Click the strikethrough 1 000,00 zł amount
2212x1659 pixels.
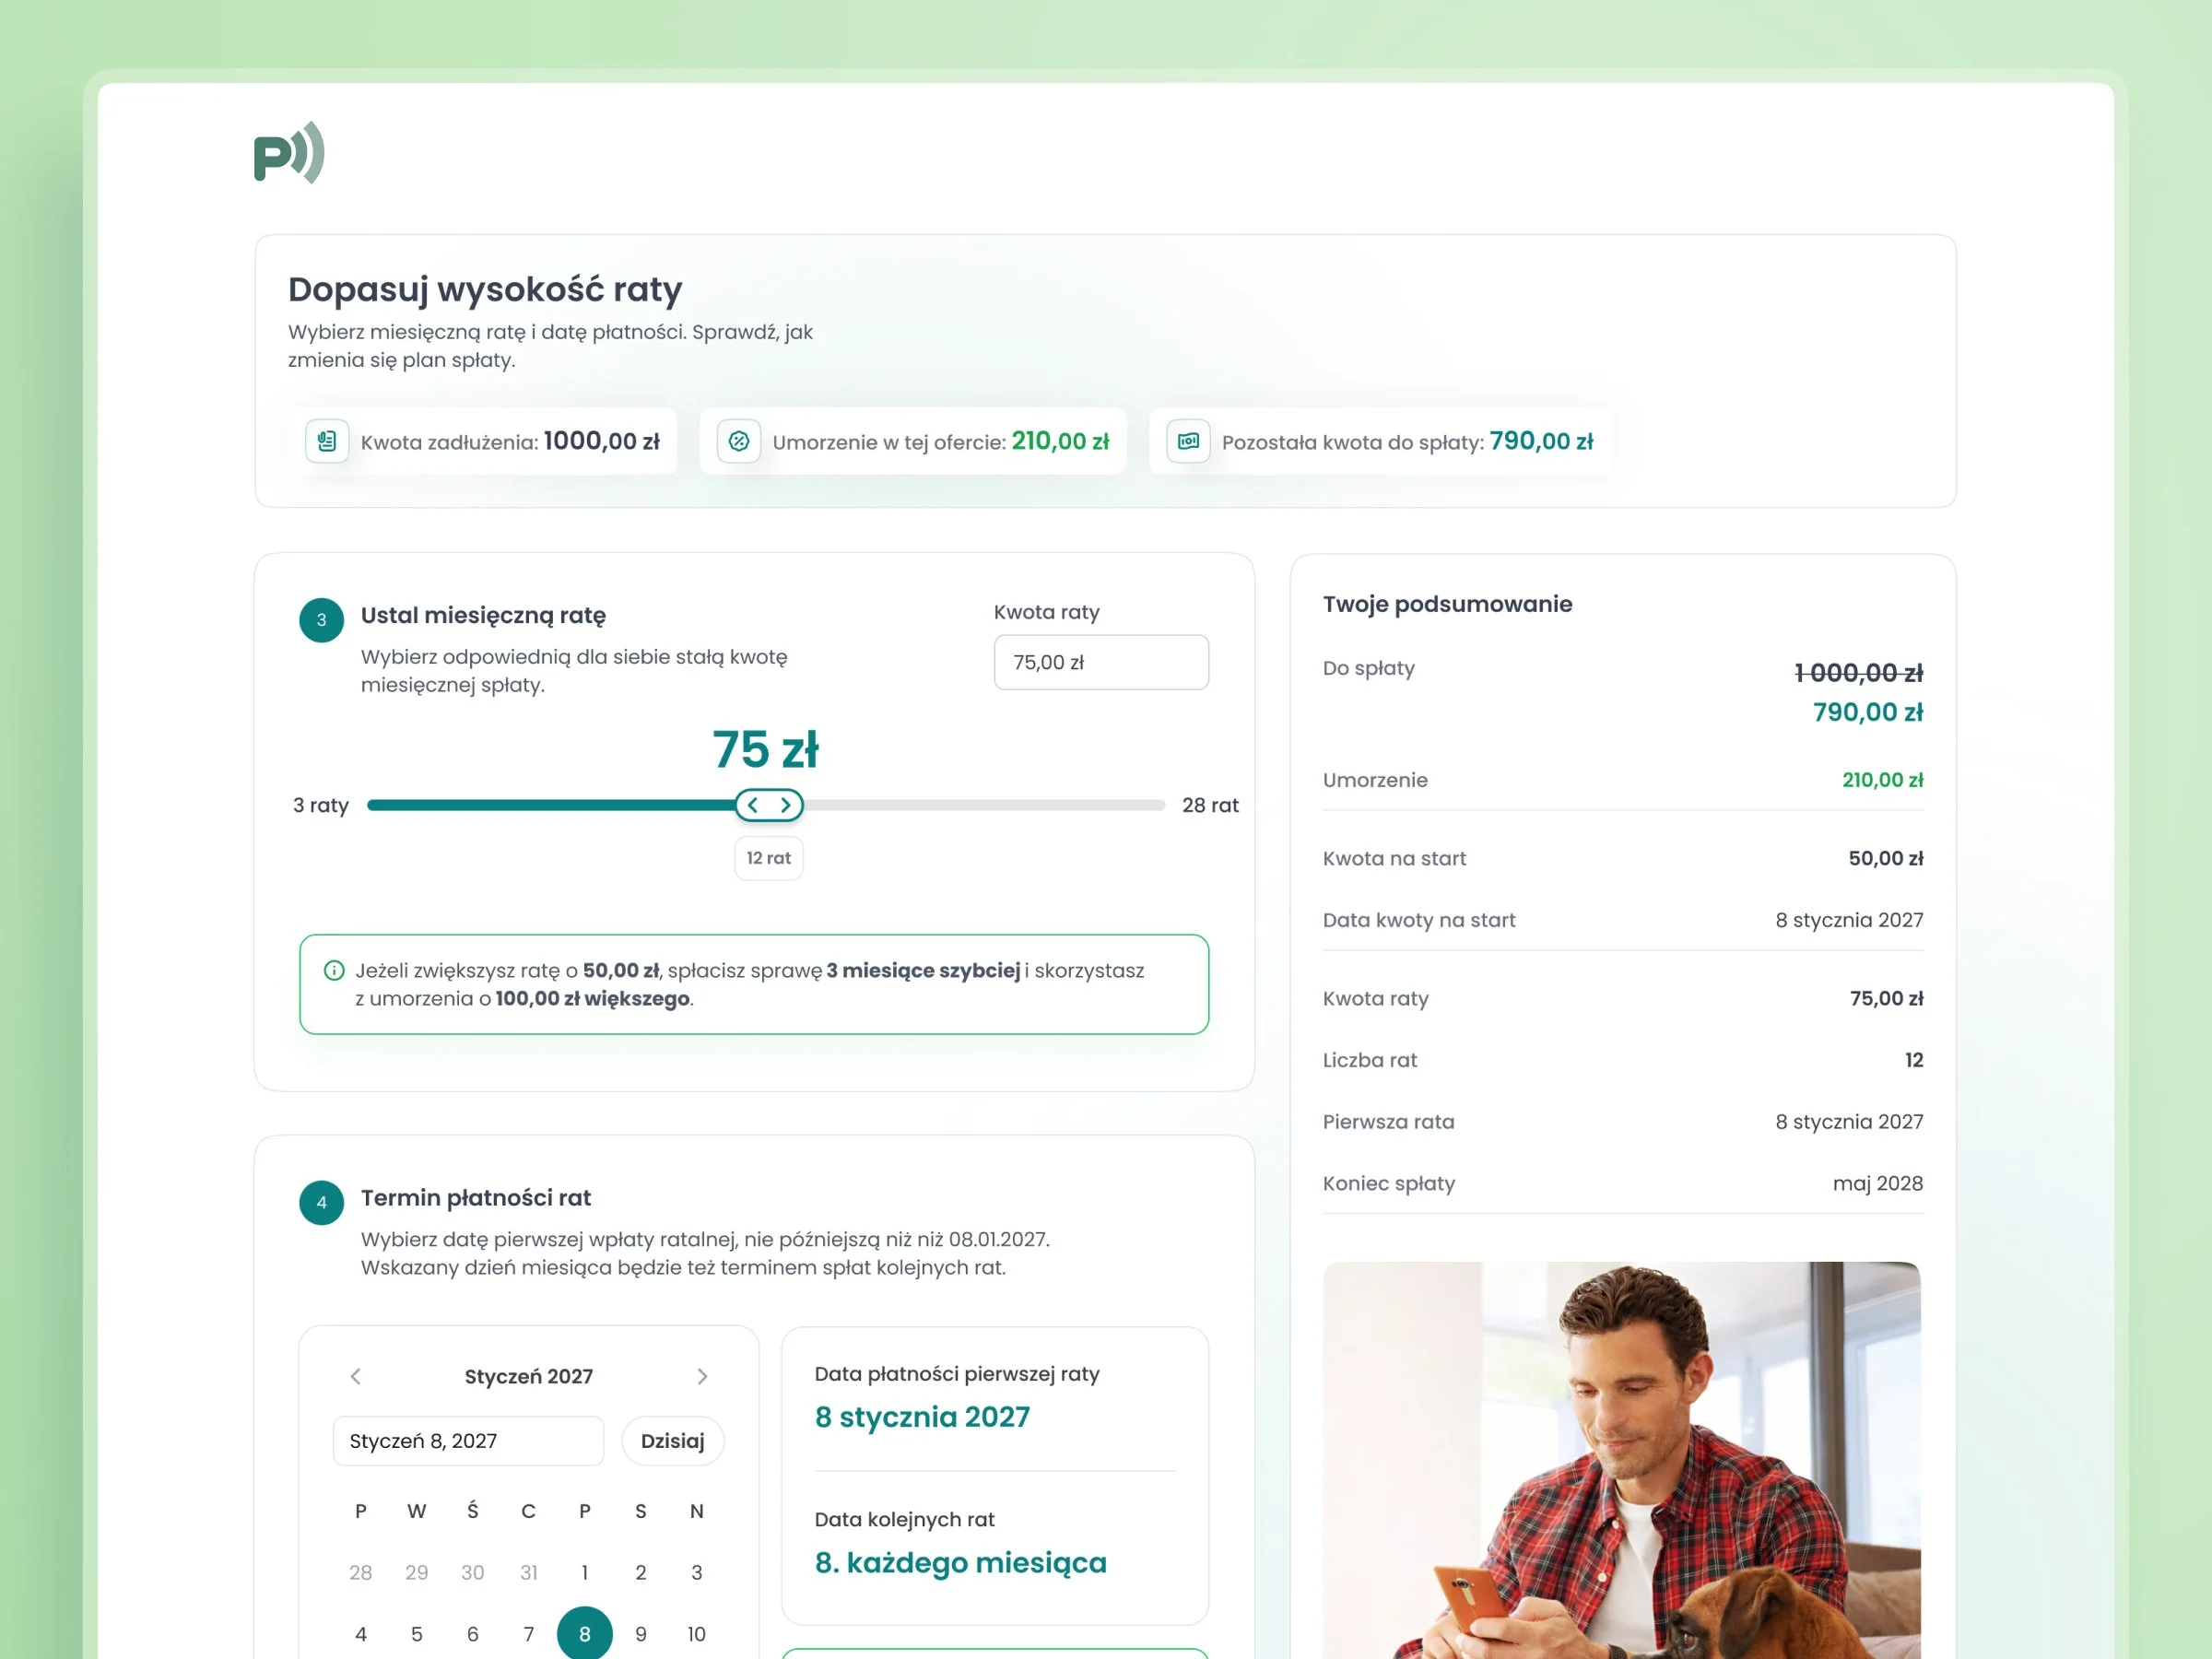(x=1859, y=673)
